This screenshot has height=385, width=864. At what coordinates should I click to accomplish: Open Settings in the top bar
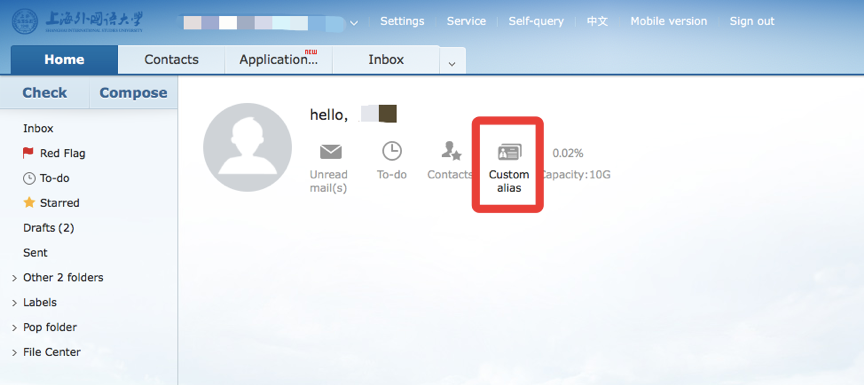[x=402, y=21]
